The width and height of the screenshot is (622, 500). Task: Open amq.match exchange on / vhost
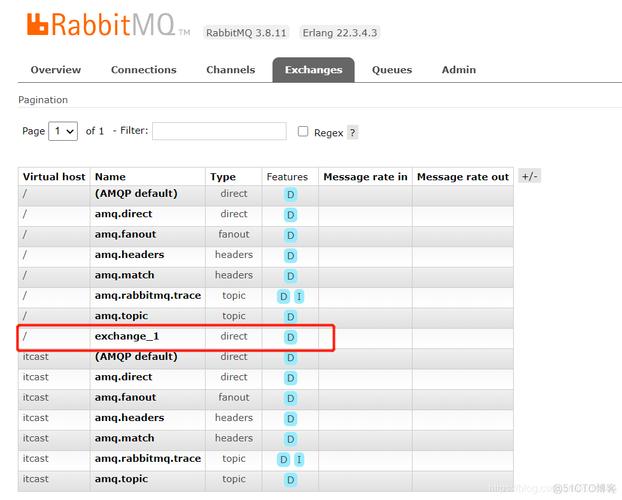(125, 275)
